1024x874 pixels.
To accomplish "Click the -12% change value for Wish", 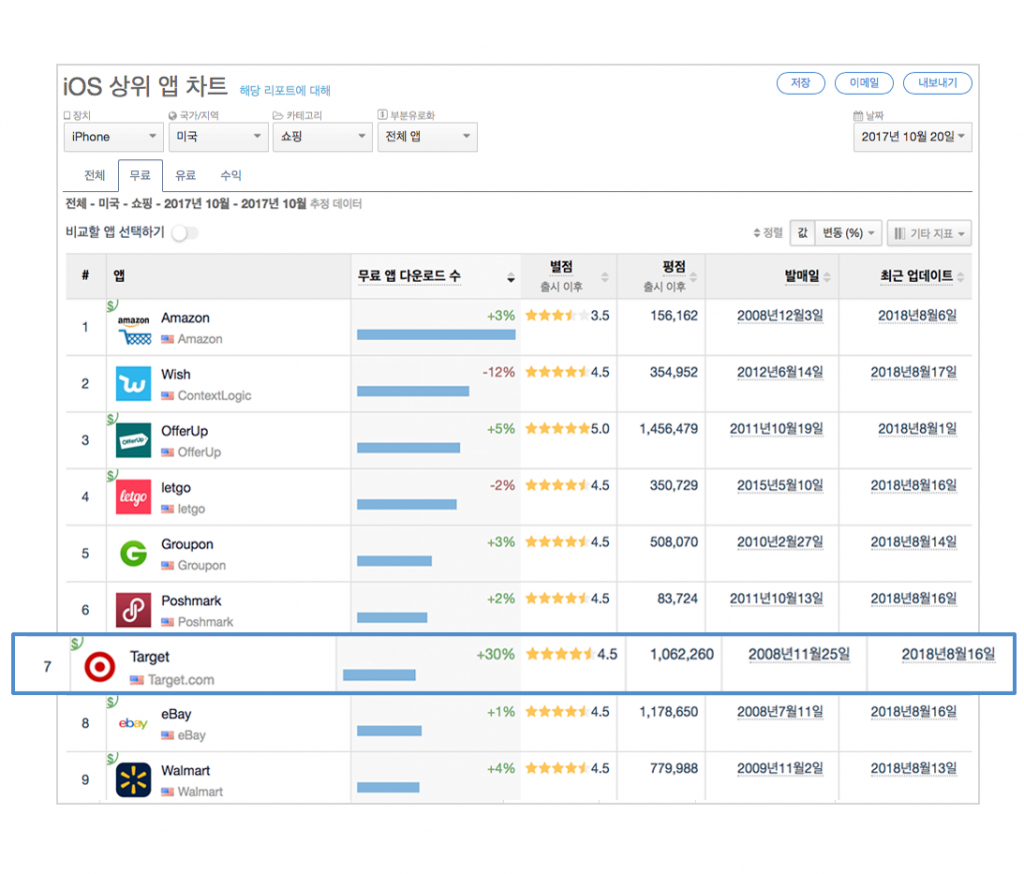I will [498, 372].
